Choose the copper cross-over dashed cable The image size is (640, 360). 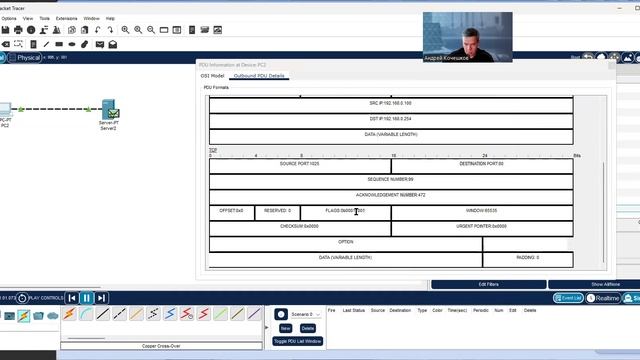point(120,314)
